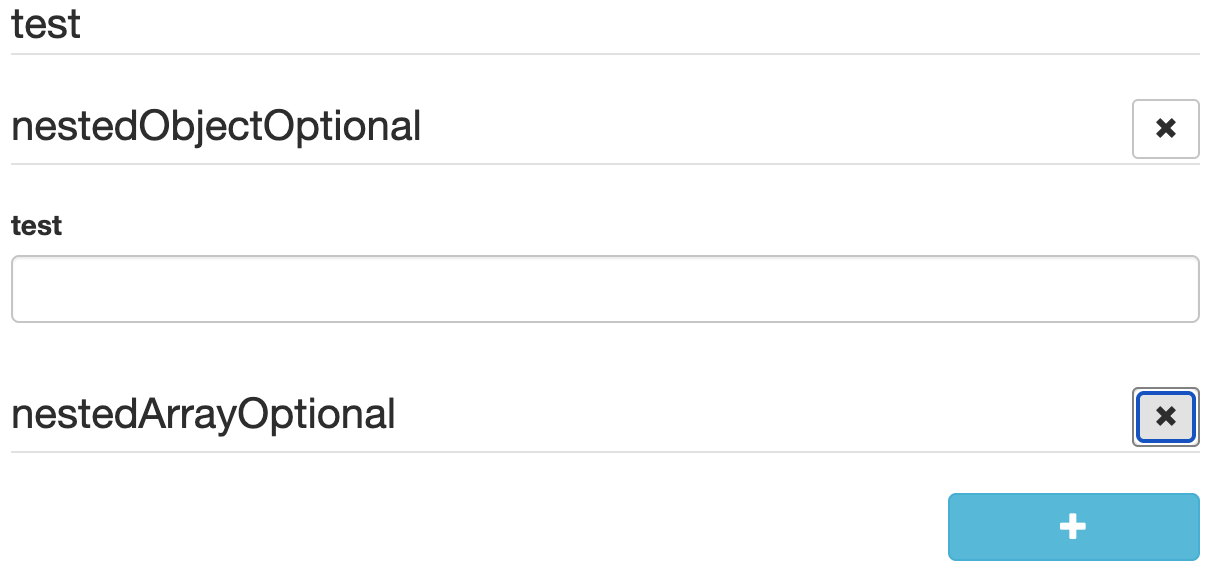Click the X icon next to nestedObjectOptional

[x=1165, y=128]
